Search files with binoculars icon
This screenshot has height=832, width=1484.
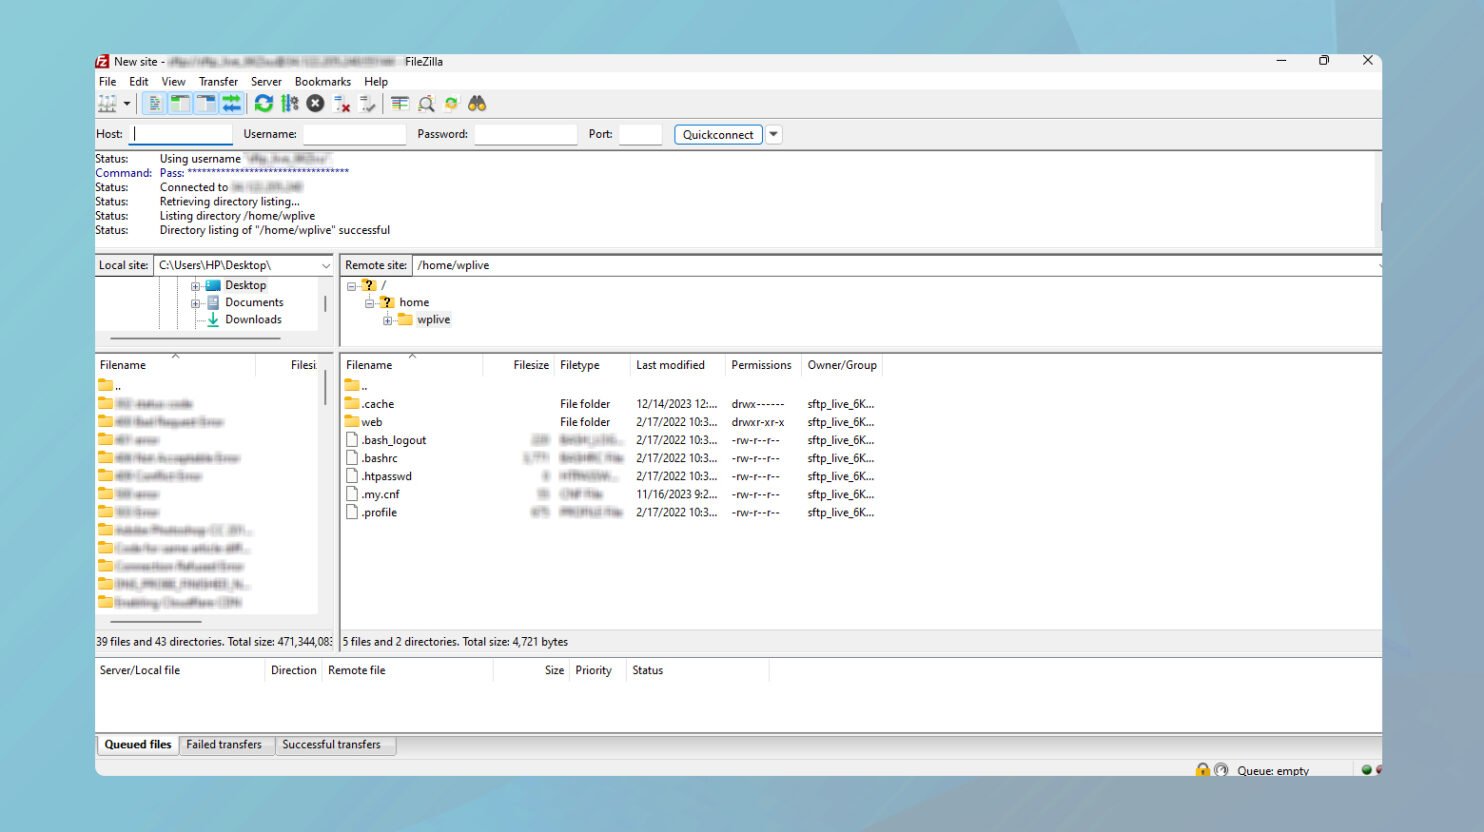tap(477, 103)
